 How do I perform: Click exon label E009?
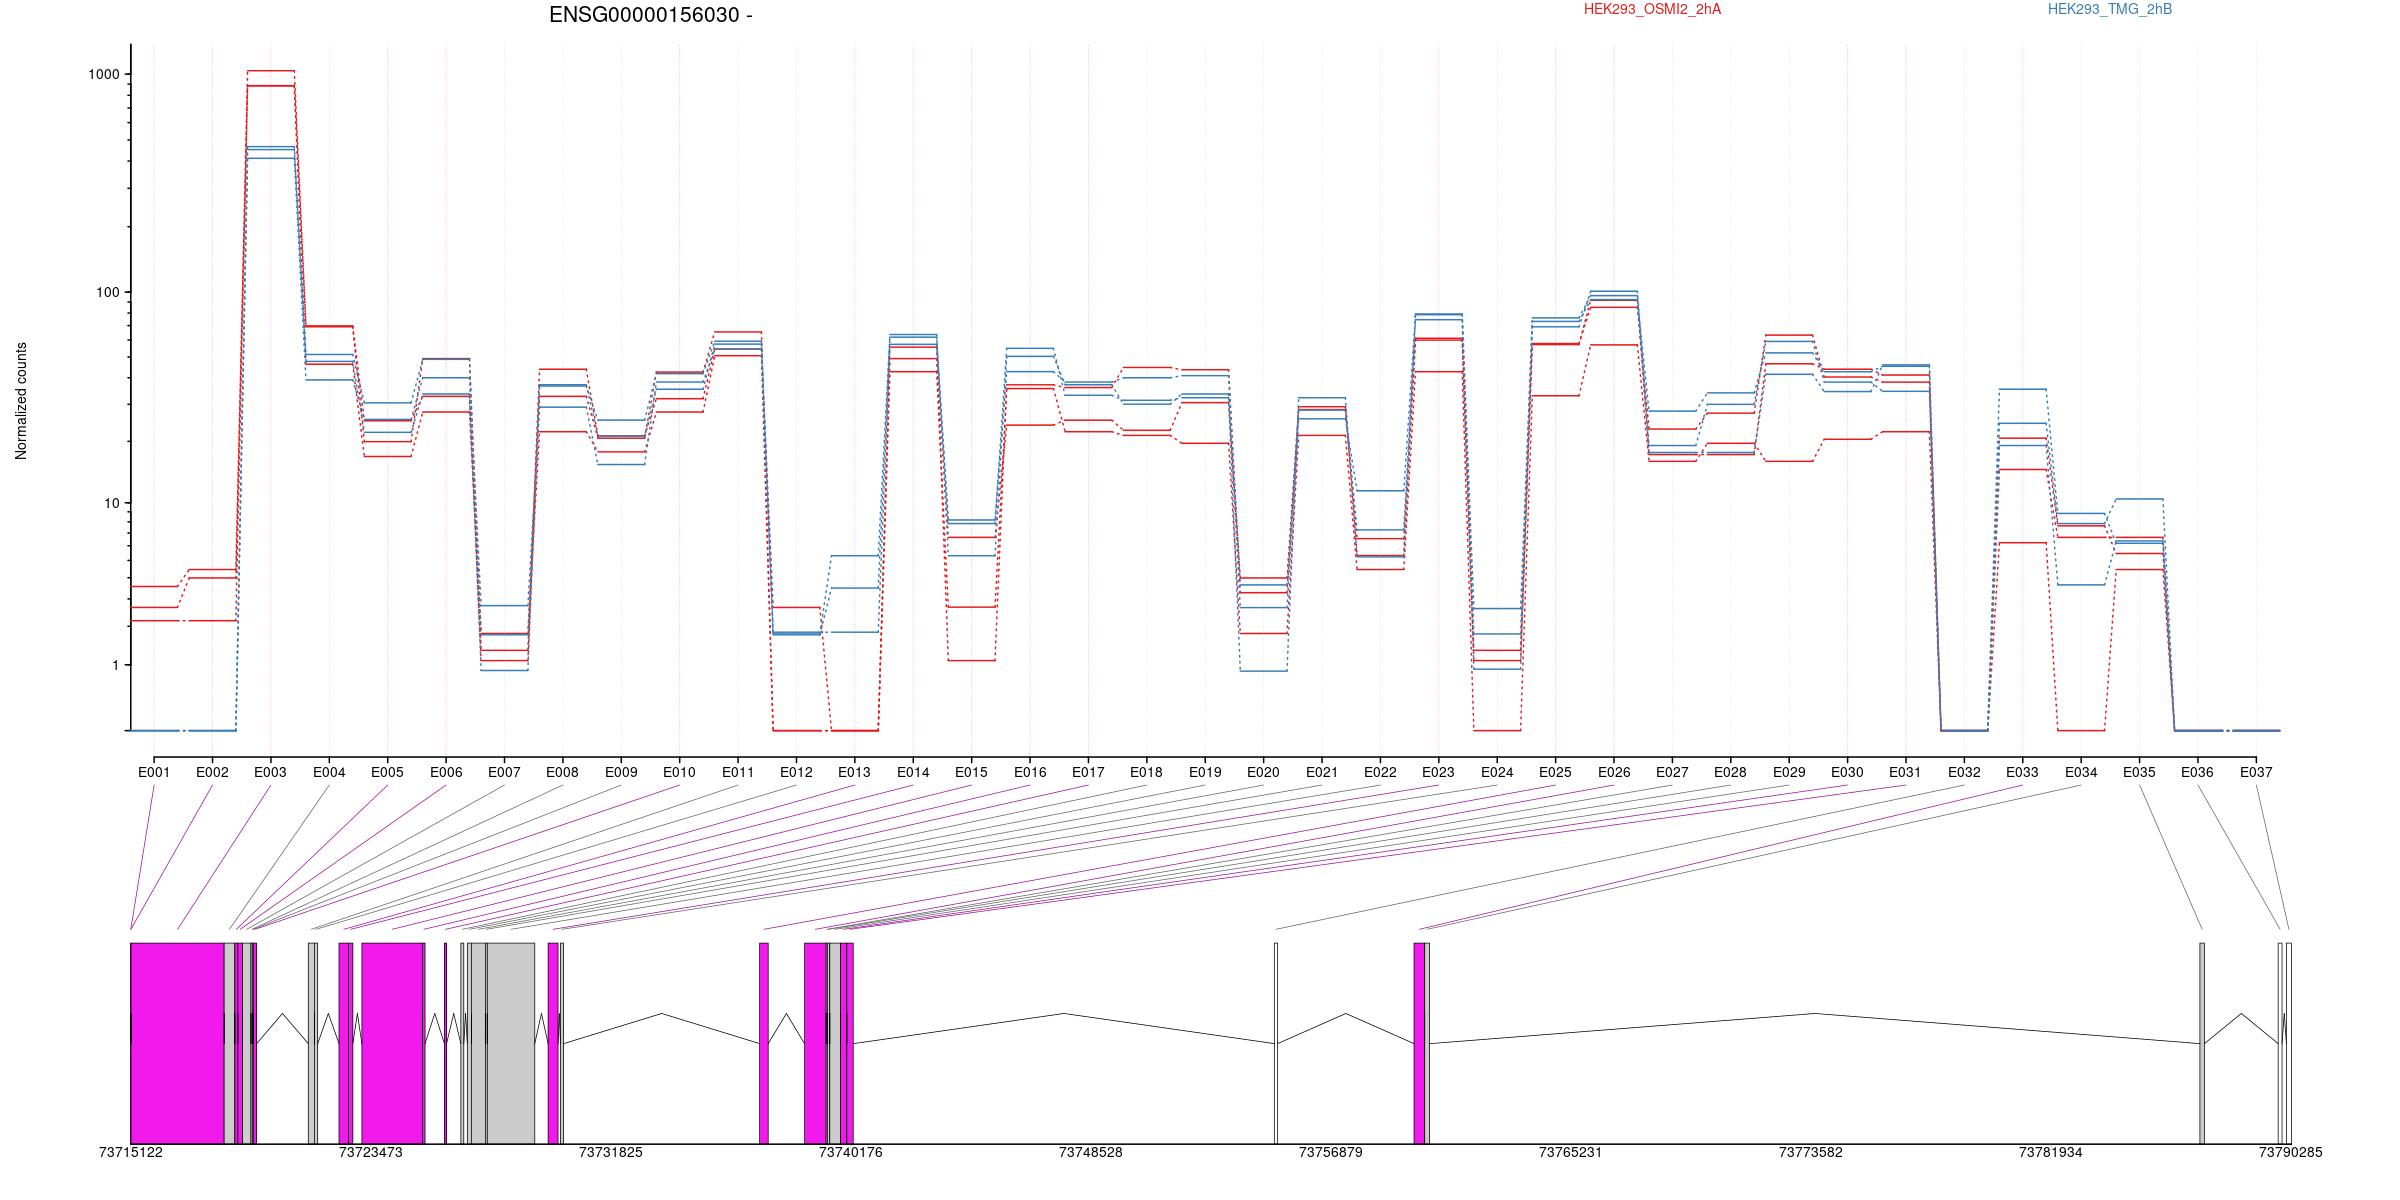(621, 772)
